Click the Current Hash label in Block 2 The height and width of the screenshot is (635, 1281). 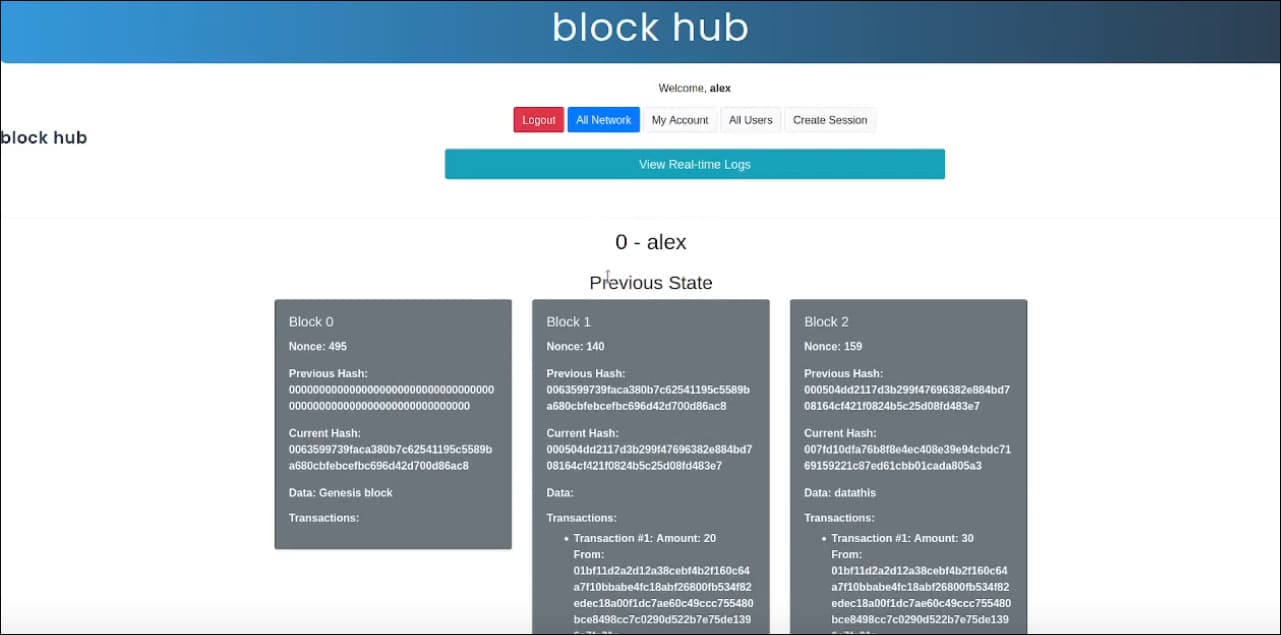[x=840, y=433]
